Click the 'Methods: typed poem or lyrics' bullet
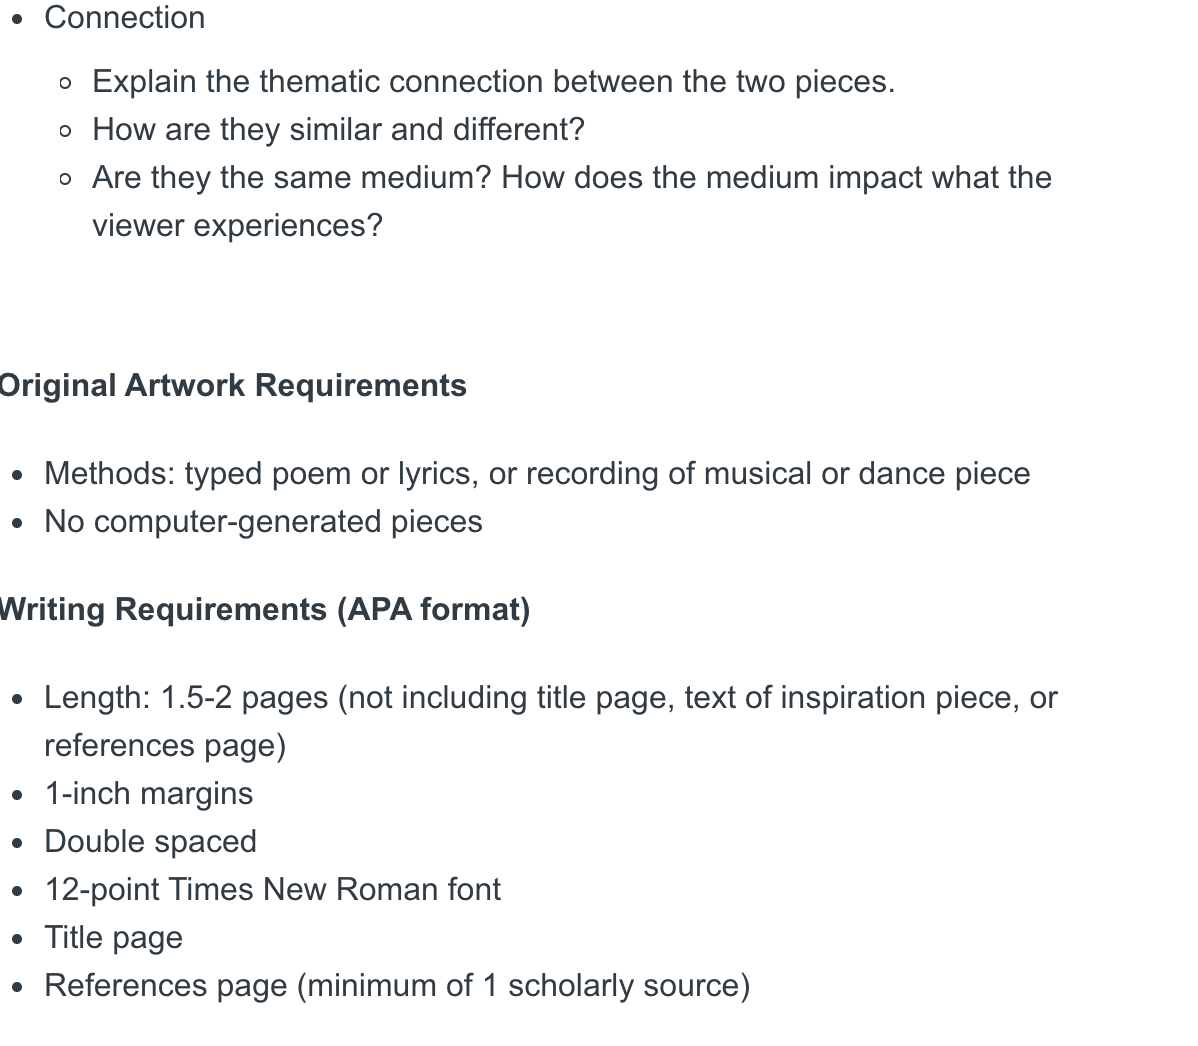The height and width of the screenshot is (1046, 1198). [x=537, y=474]
